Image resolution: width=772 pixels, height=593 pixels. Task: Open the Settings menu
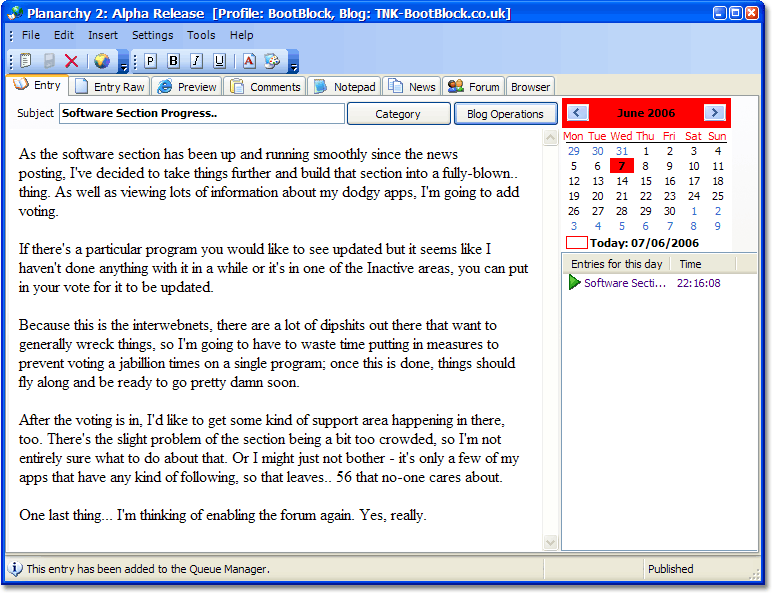click(152, 35)
